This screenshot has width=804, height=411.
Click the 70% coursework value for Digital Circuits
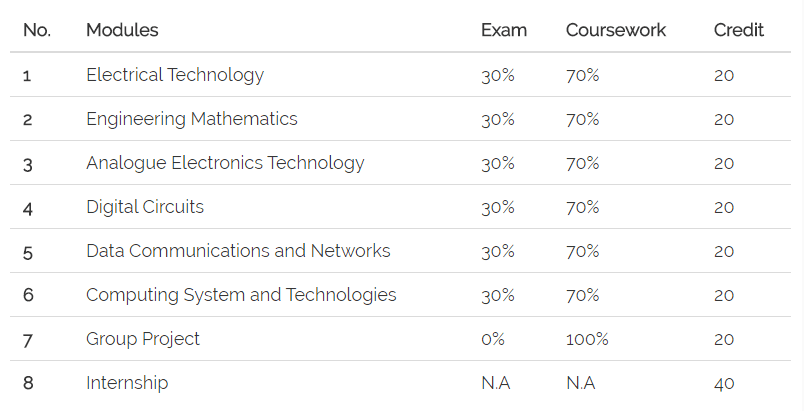(x=583, y=207)
